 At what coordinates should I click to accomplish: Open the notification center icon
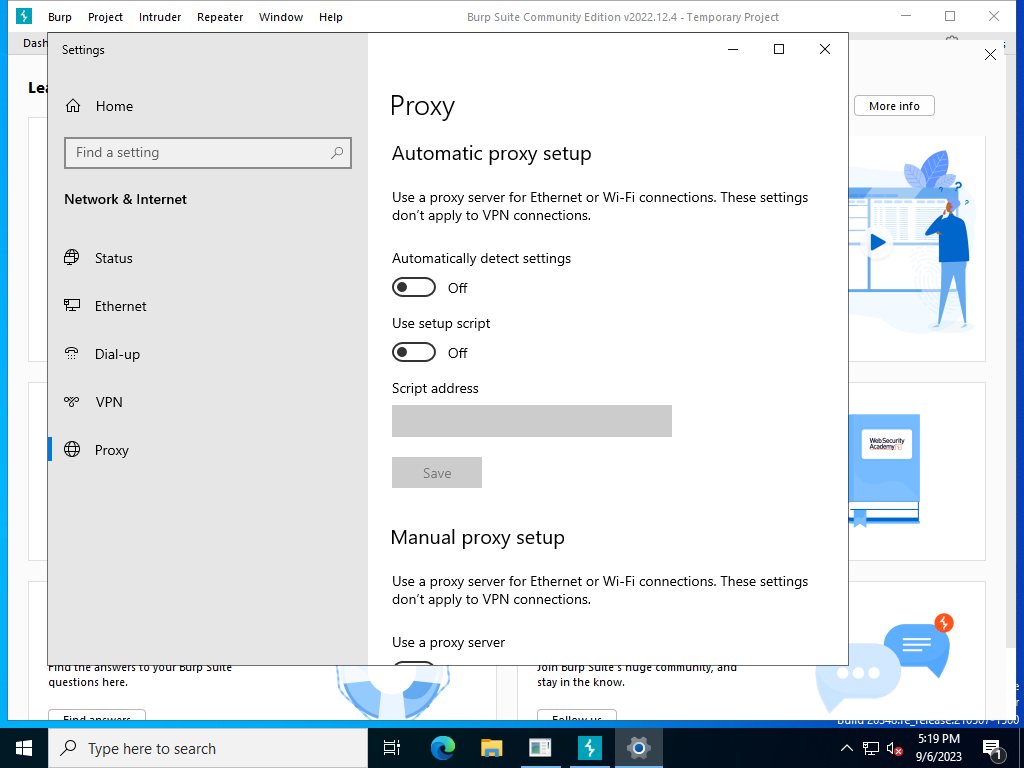pos(993,749)
